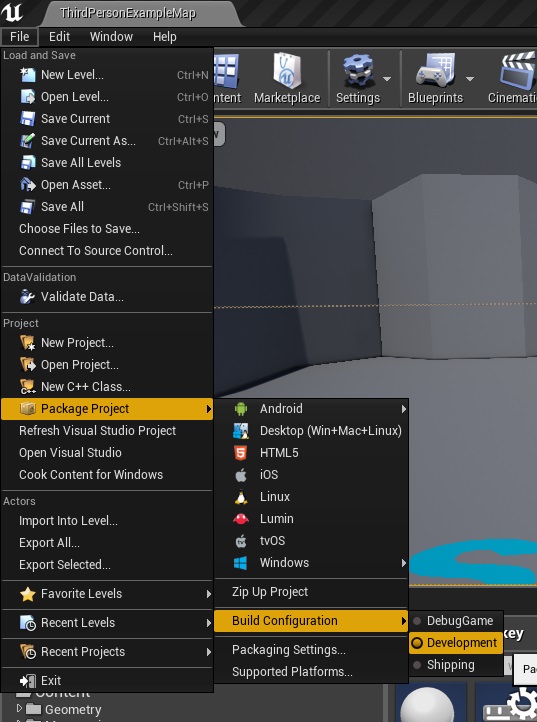
Task: Click the Save Current floppy icon
Action: pyautogui.click(x=28, y=119)
